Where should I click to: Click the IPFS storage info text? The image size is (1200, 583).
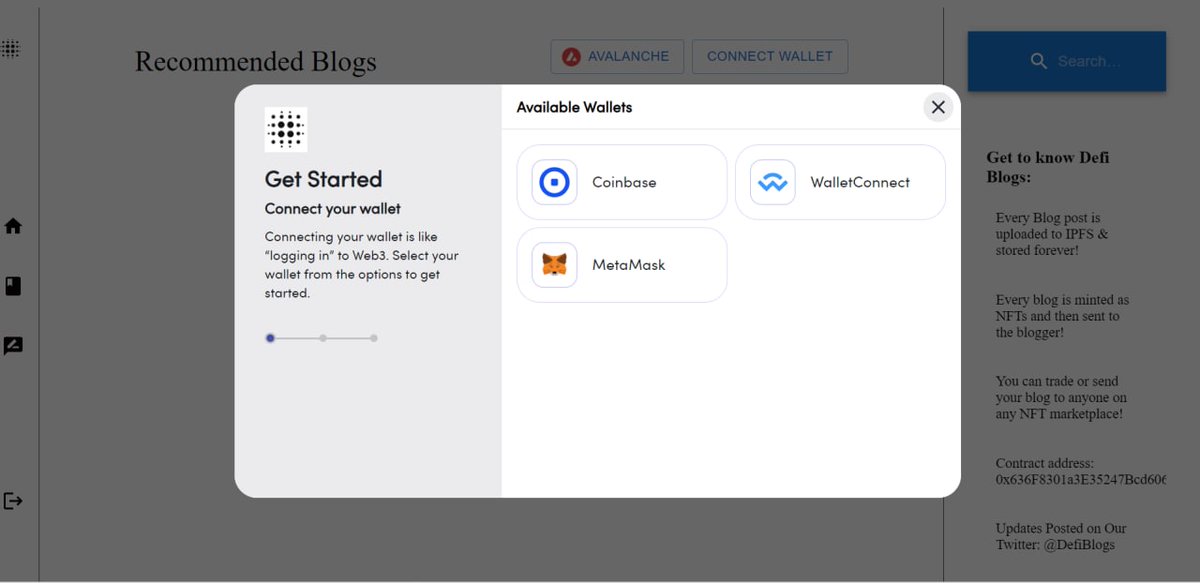[x=1052, y=234]
